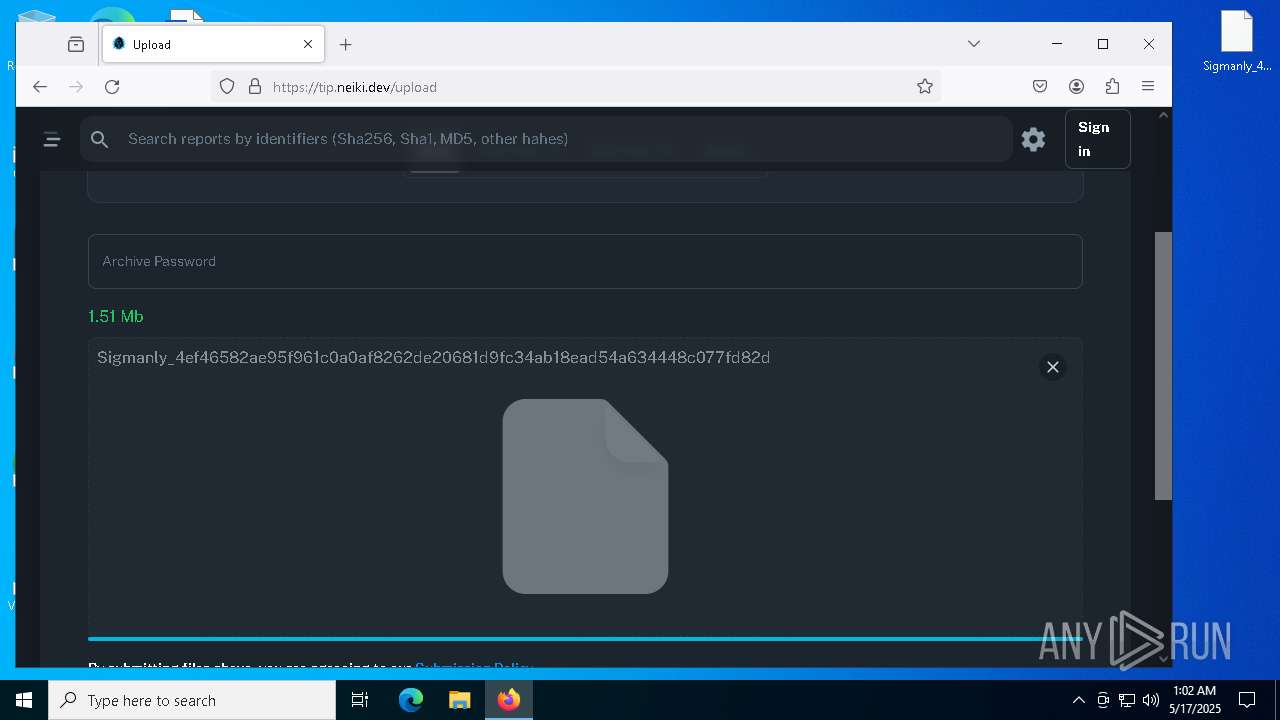Image resolution: width=1280 pixels, height=720 pixels.
Task: Launch Microsoft Edge from taskbar
Action: tap(411, 700)
